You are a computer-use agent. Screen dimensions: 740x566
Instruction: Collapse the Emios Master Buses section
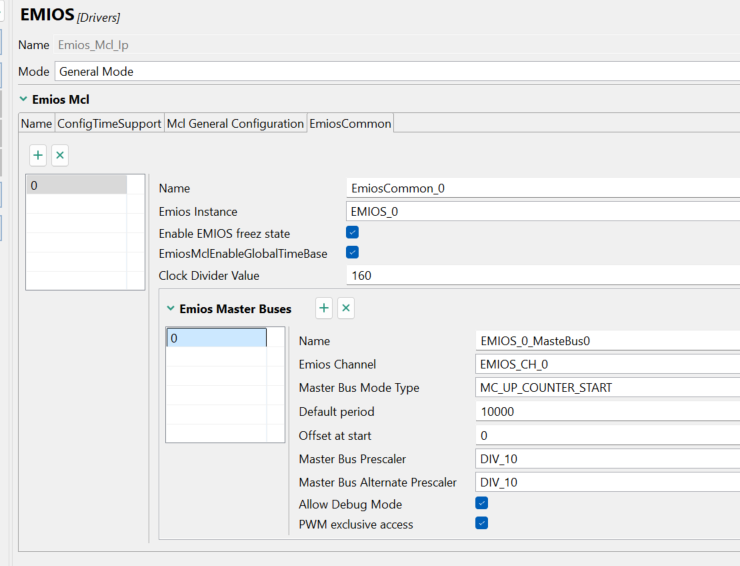point(171,309)
